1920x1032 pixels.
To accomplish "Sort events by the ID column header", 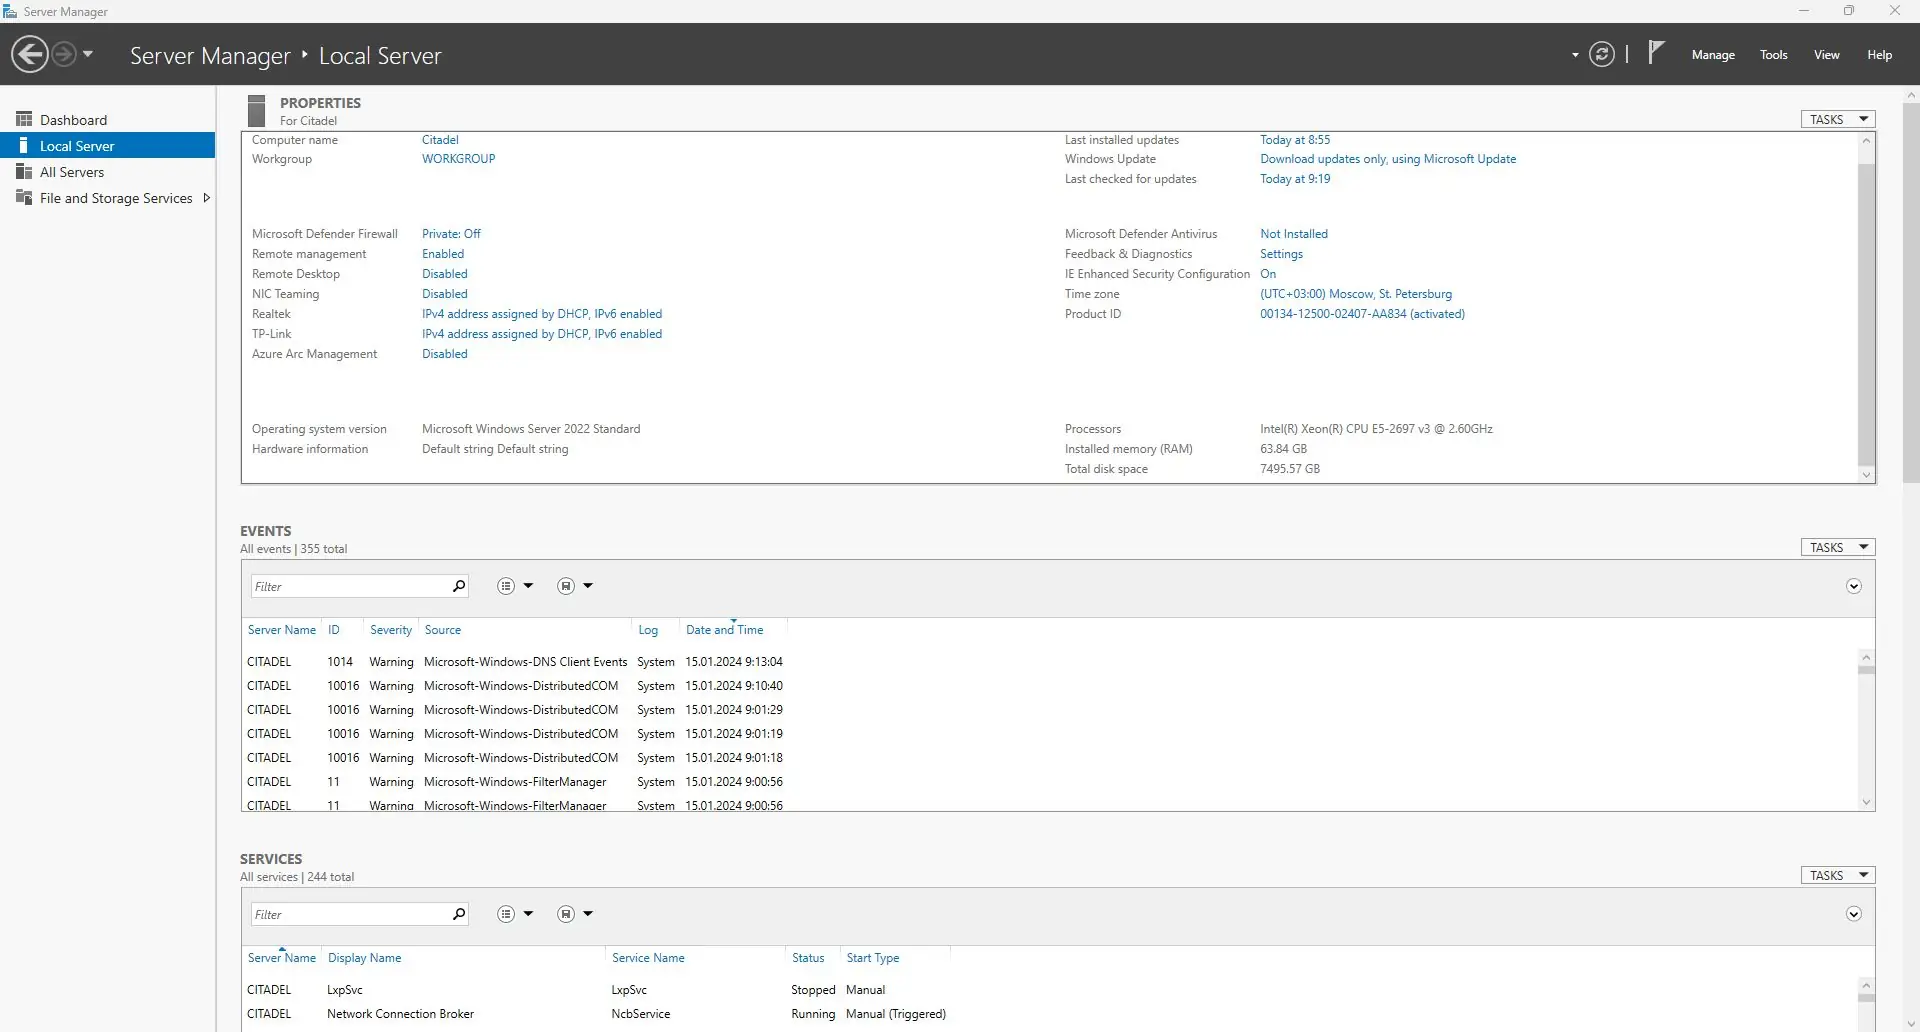I will 334,630.
